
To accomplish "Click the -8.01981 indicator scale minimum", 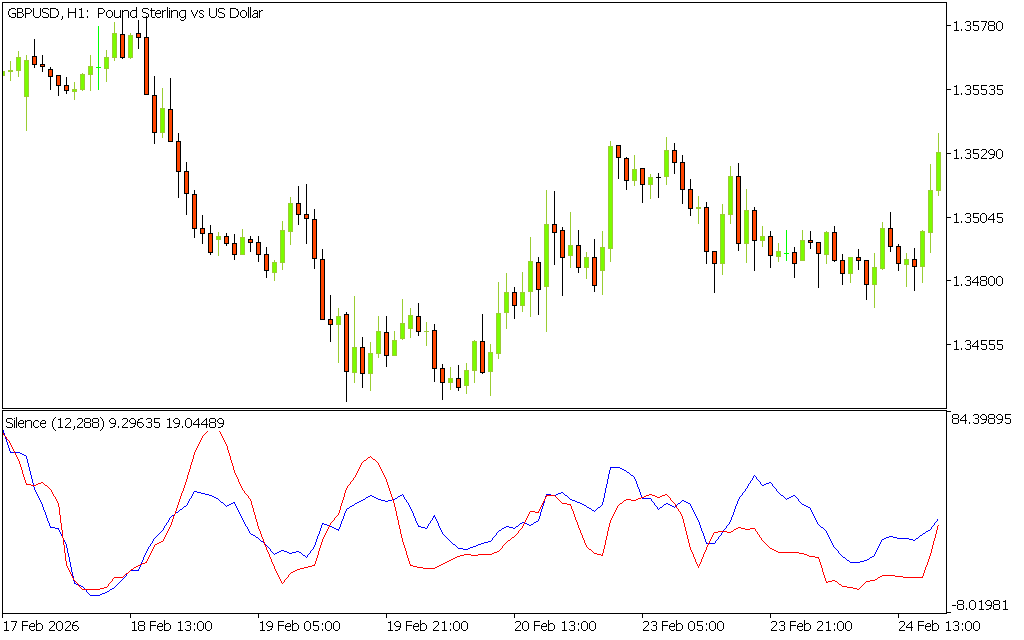I will pyautogui.click(x=984, y=604).
